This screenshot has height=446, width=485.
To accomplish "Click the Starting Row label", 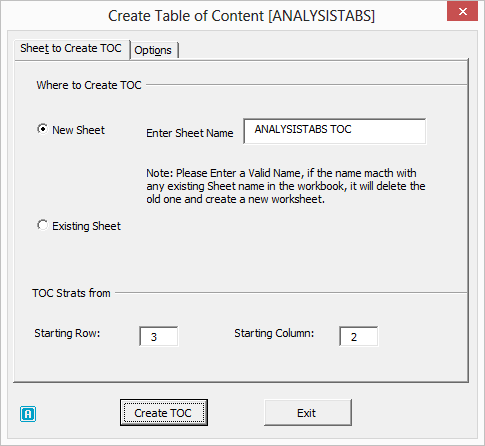I will 67,333.
